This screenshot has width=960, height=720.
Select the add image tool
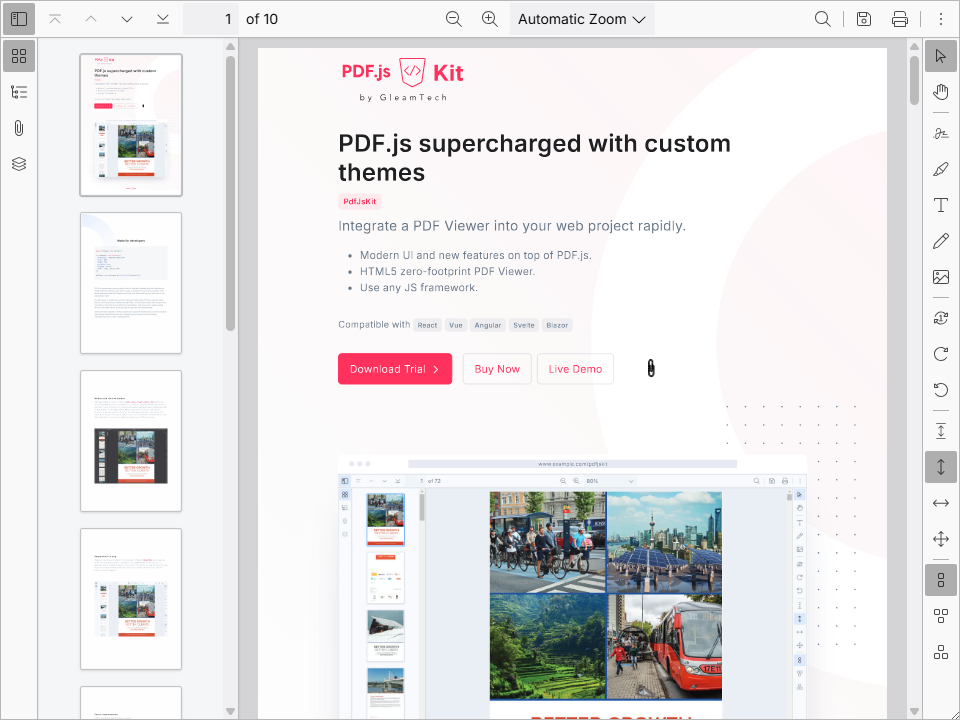pos(941,277)
